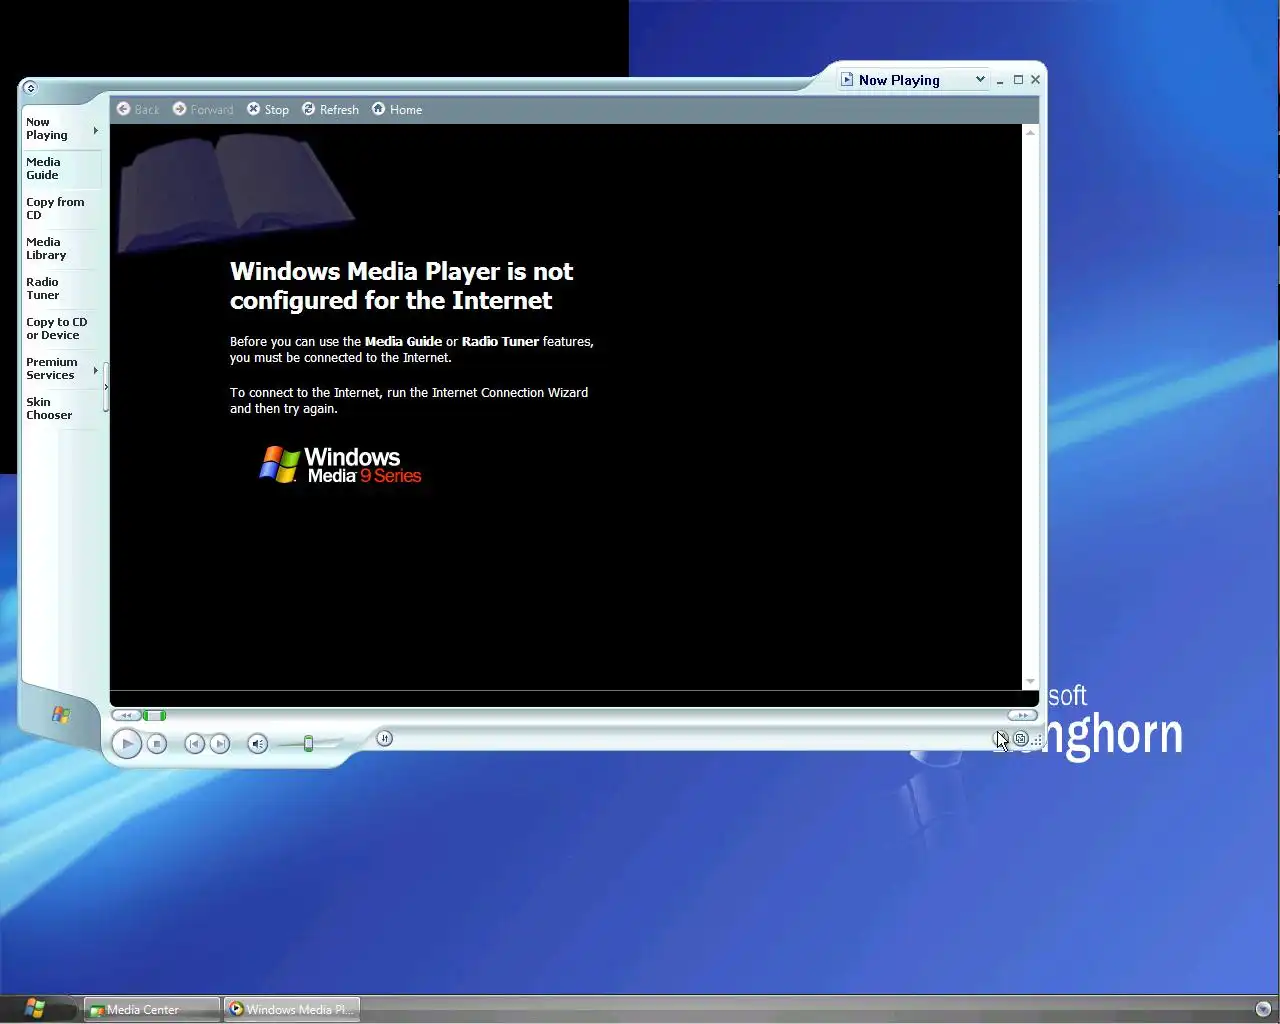Collapse the taskbar panel with the side handle
Screen dimensions: 1280x1024
(106, 387)
